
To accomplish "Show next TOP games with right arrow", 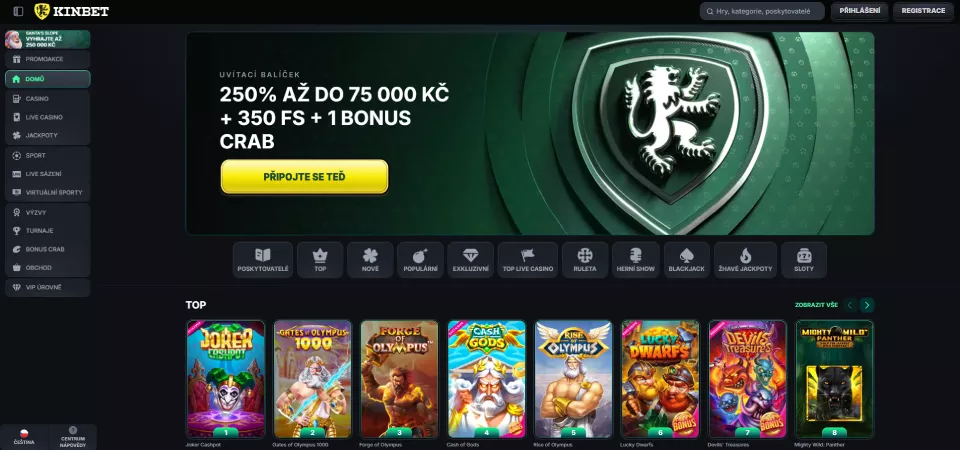I will (866, 305).
